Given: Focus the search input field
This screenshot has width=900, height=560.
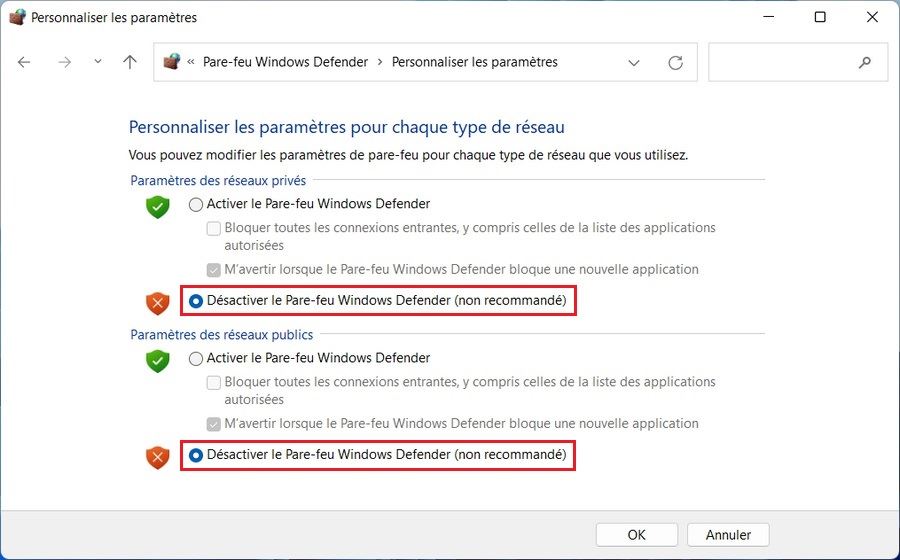Looking at the screenshot, I should point(798,62).
